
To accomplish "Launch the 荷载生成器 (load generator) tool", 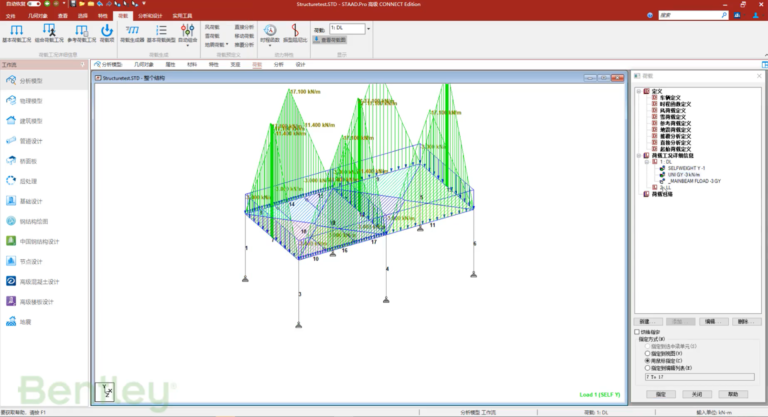I will click(x=132, y=33).
